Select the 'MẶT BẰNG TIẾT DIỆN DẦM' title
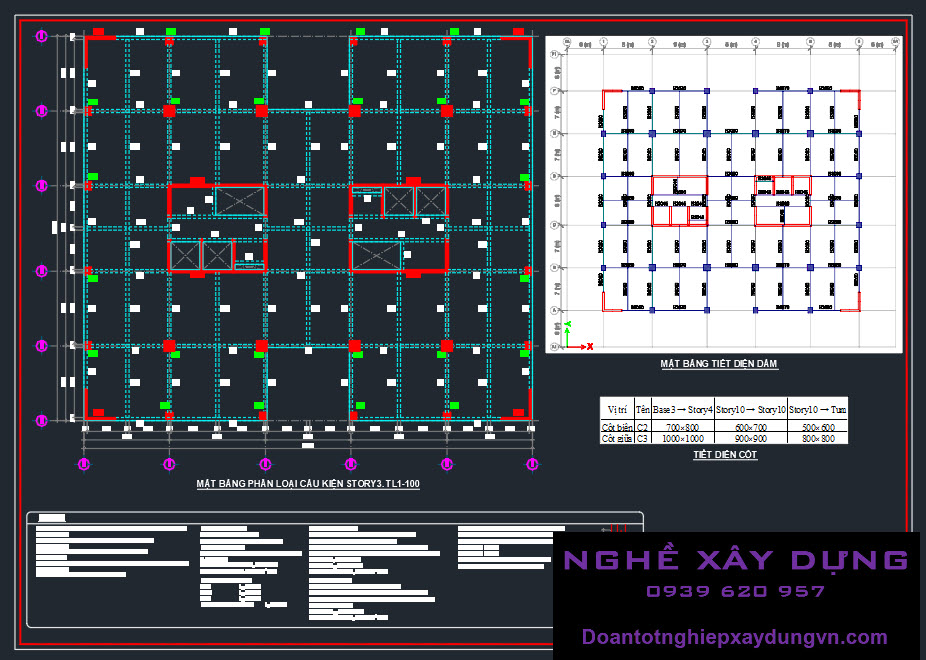Viewport: 926px width, 660px height. pyautogui.click(x=719, y=364)
